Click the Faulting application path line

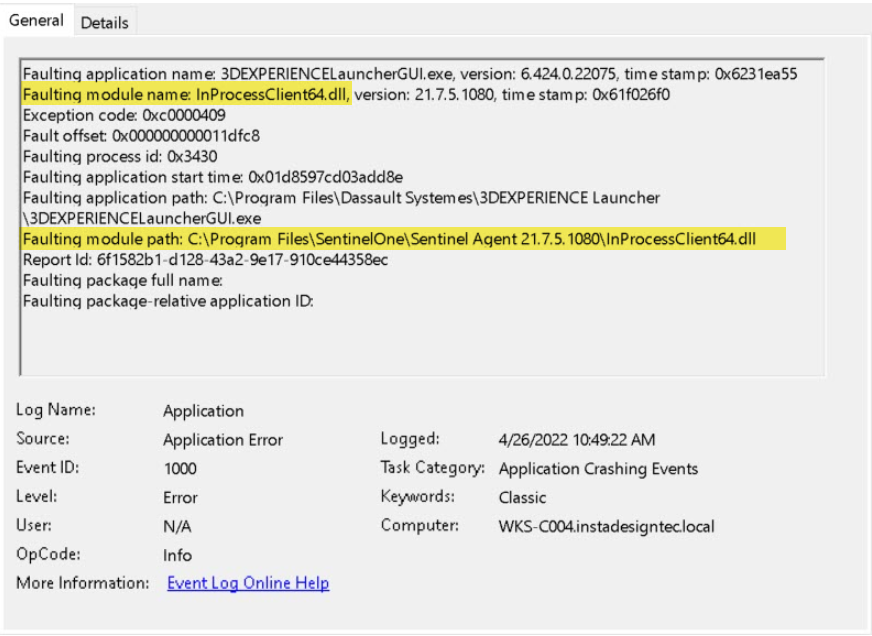tap(341, 197)
